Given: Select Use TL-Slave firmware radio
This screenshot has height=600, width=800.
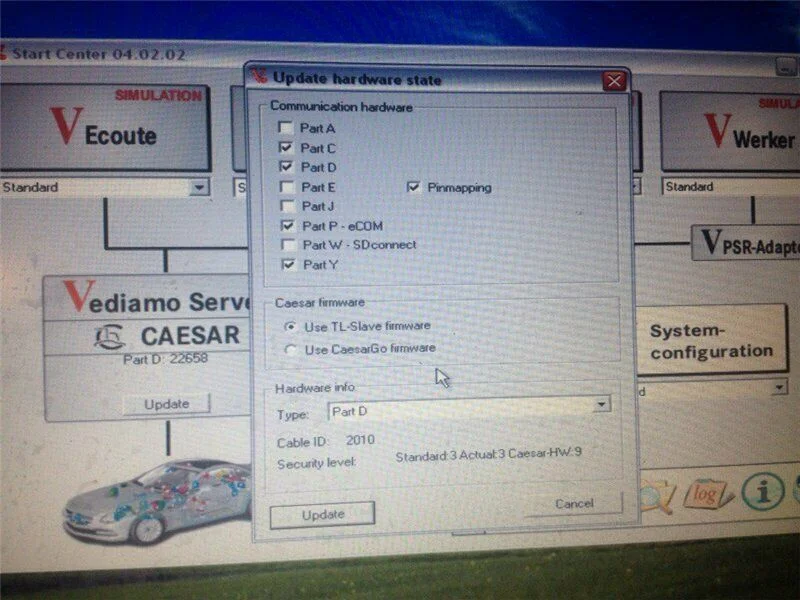Looking at the screenshot, I should click(290, 327).
